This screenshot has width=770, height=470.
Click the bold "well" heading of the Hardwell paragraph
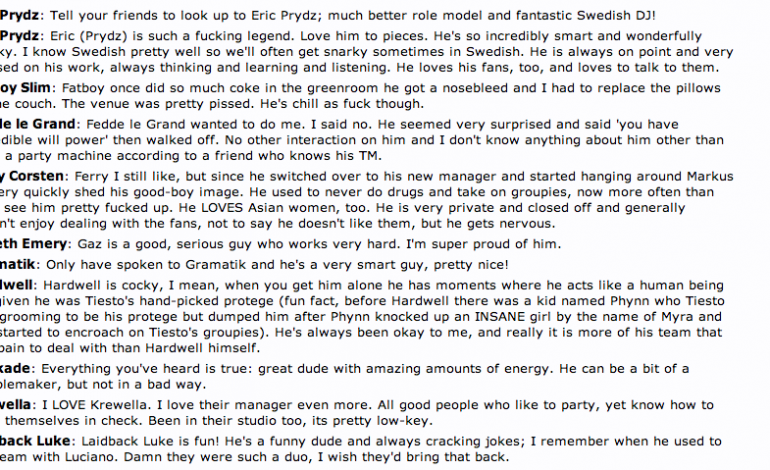click(x=18, y=283)
